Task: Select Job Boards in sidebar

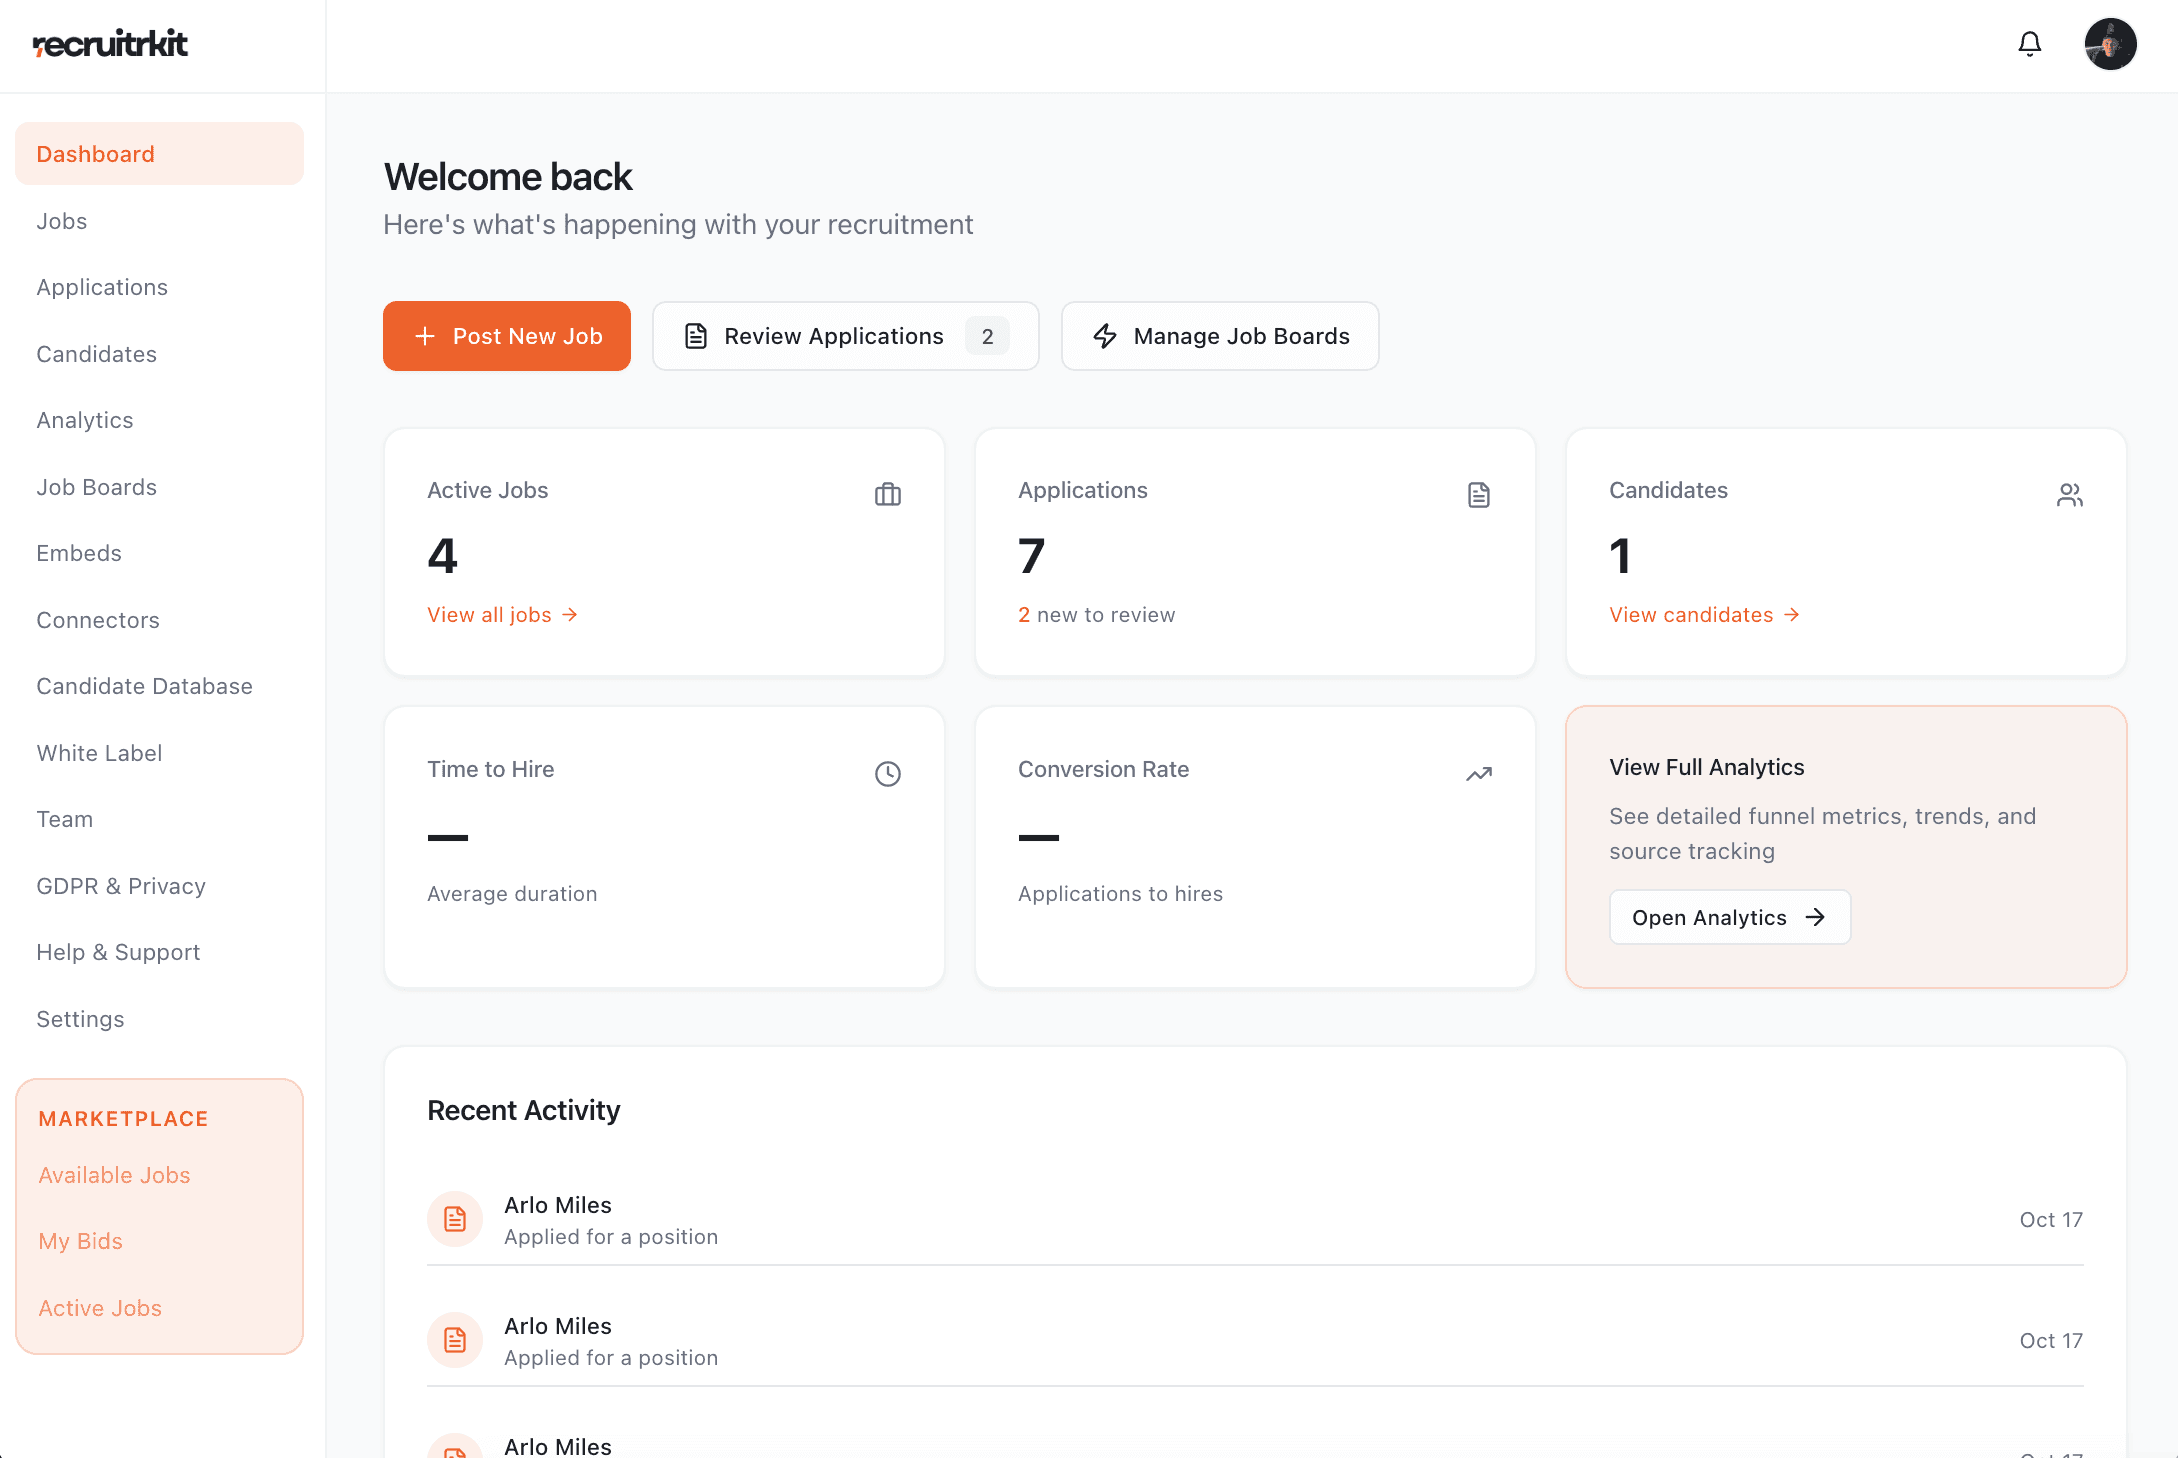Action: 96,487
